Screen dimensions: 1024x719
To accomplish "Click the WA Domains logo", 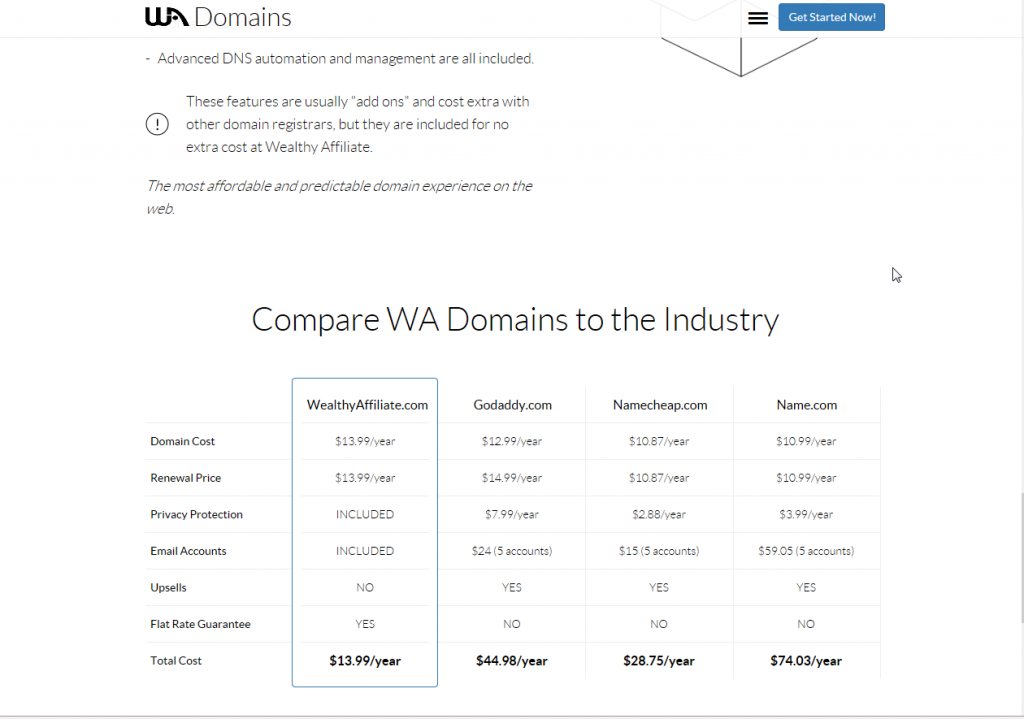I will [218, 18].
